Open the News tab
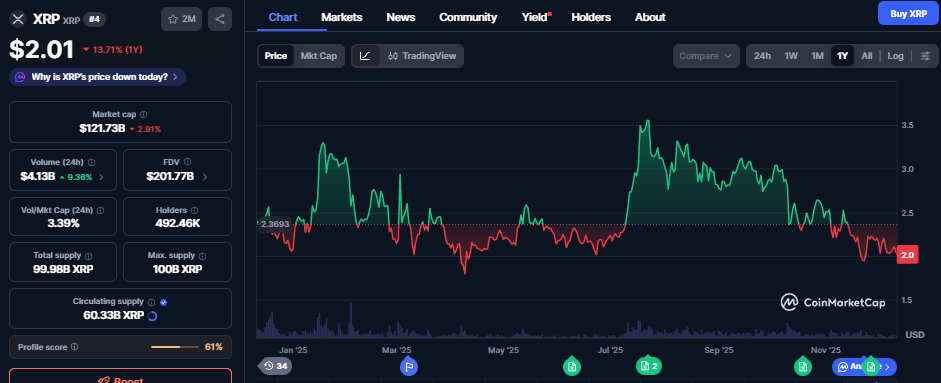The image size is (941, 383). click(401, 17)
